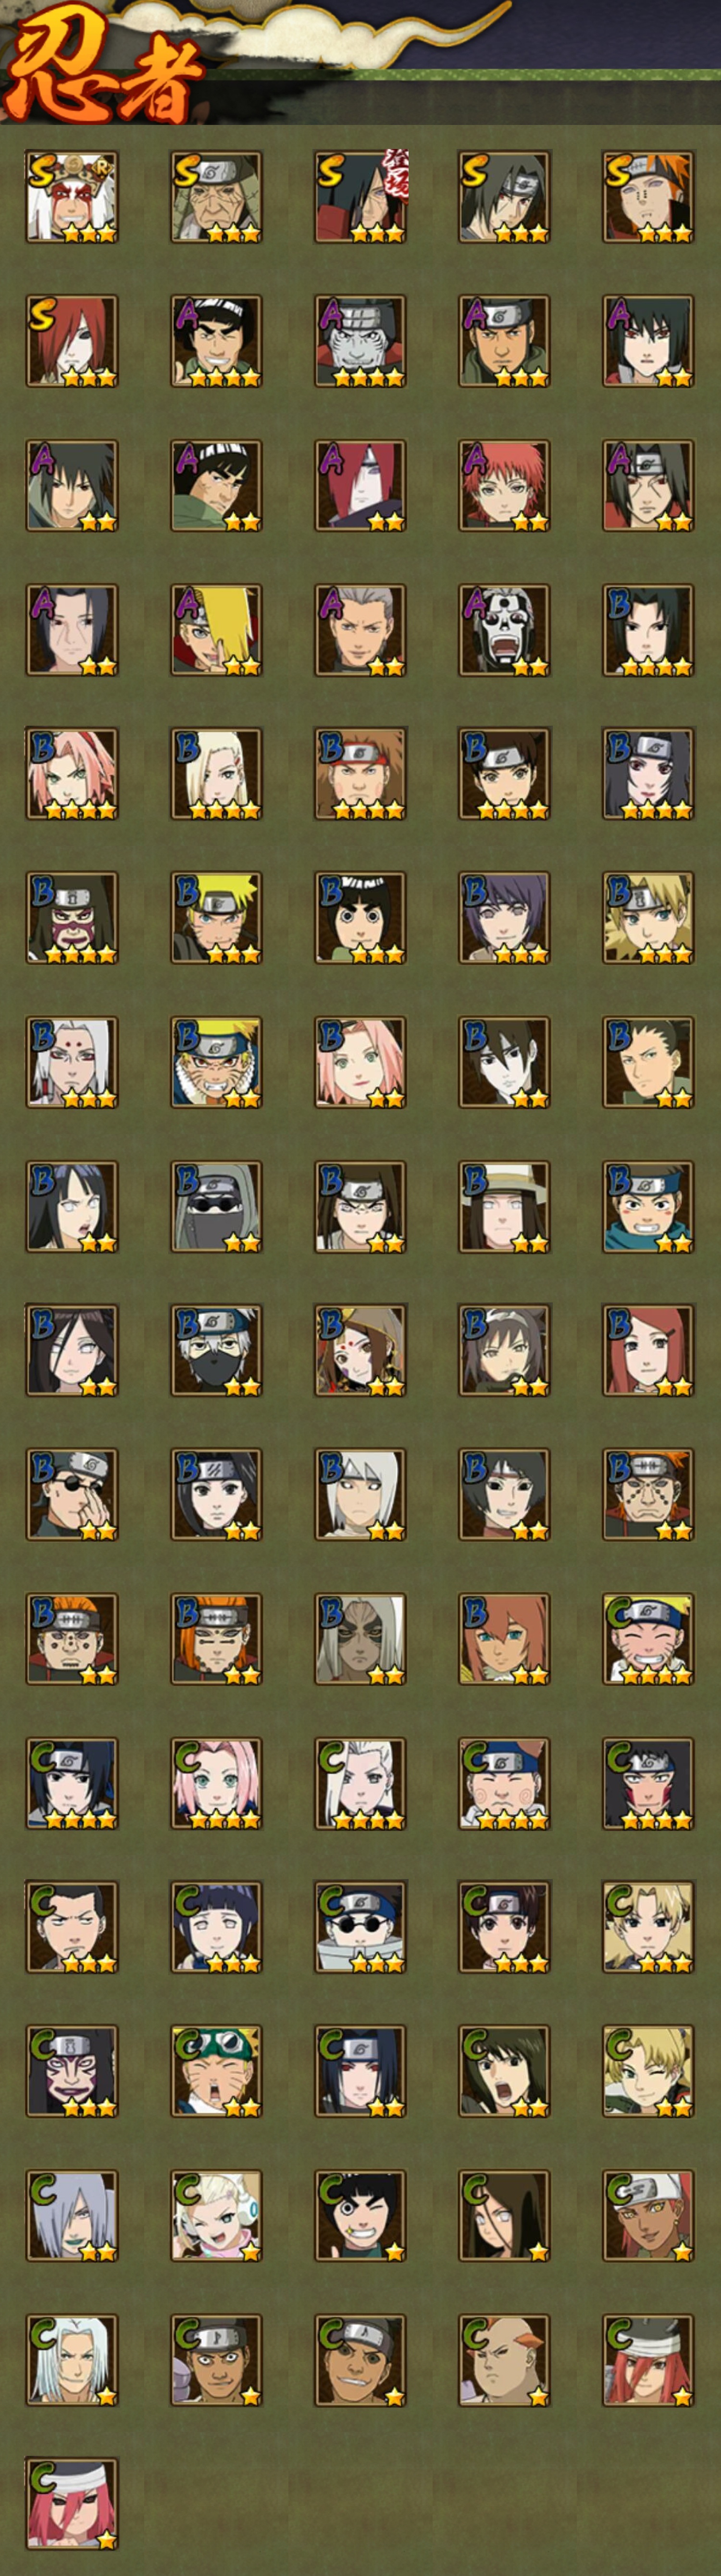This screenshot has width=721, height=2576.
Task: Pick the B-rank Kankuro with purple face paint
Action: point(72,918)
